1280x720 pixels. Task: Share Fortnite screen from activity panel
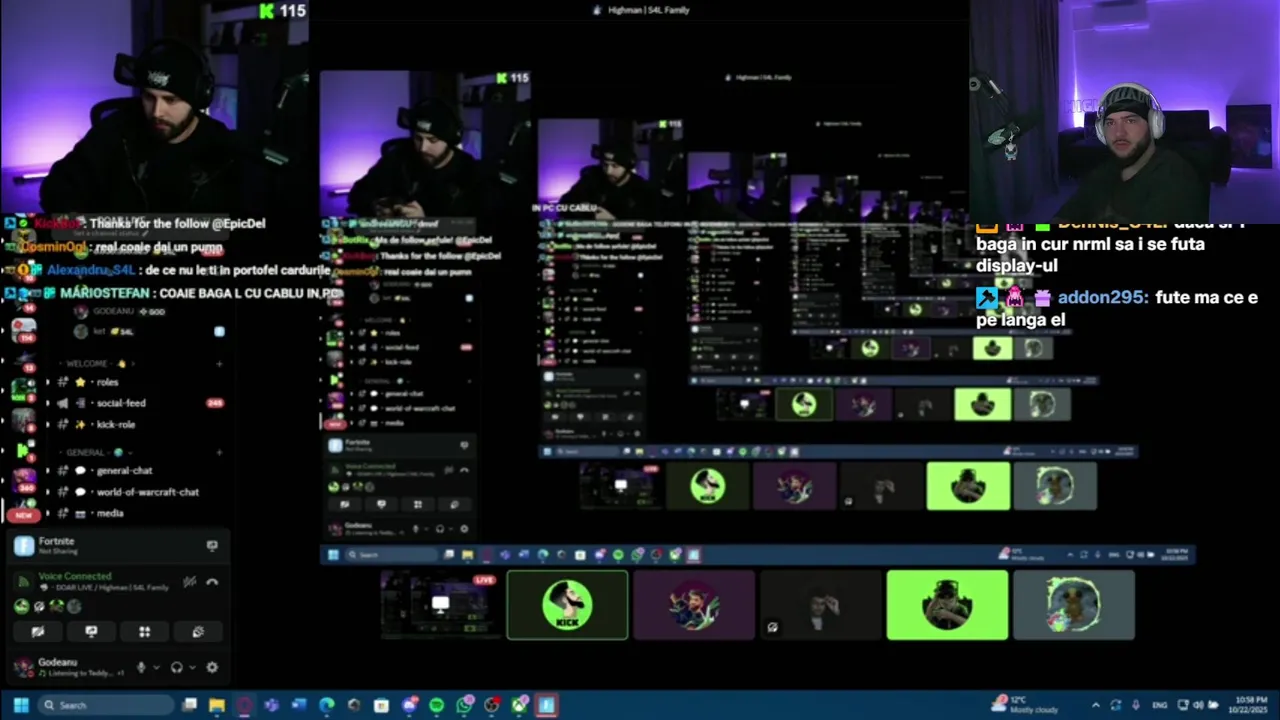212,545
